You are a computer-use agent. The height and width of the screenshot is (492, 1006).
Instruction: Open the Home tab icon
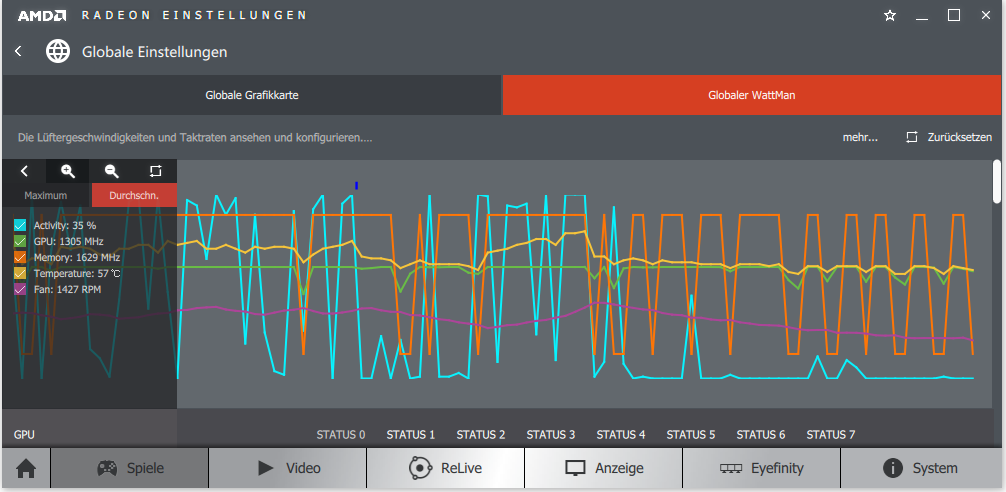26,468
